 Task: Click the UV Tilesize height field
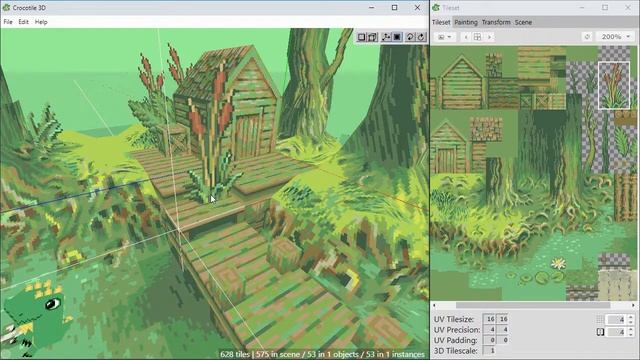click(502, 319)
